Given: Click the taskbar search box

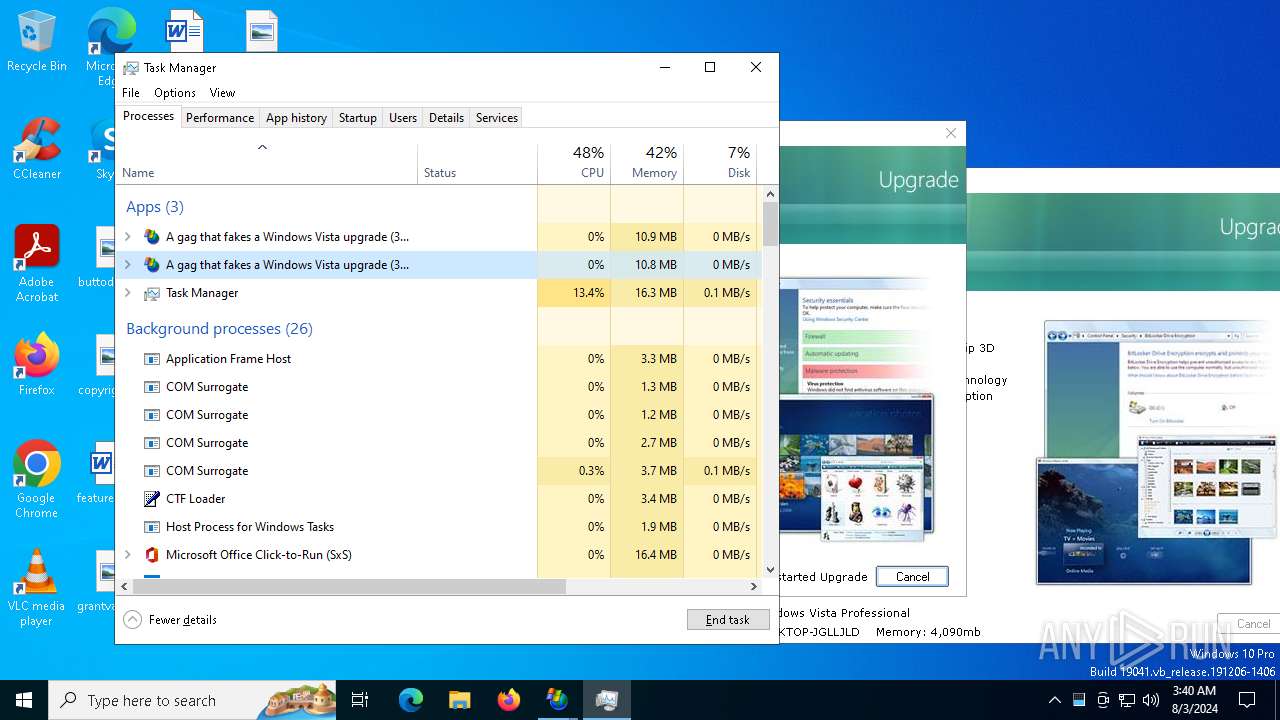Looking at the screenshot, I should [x=192, y=700].
